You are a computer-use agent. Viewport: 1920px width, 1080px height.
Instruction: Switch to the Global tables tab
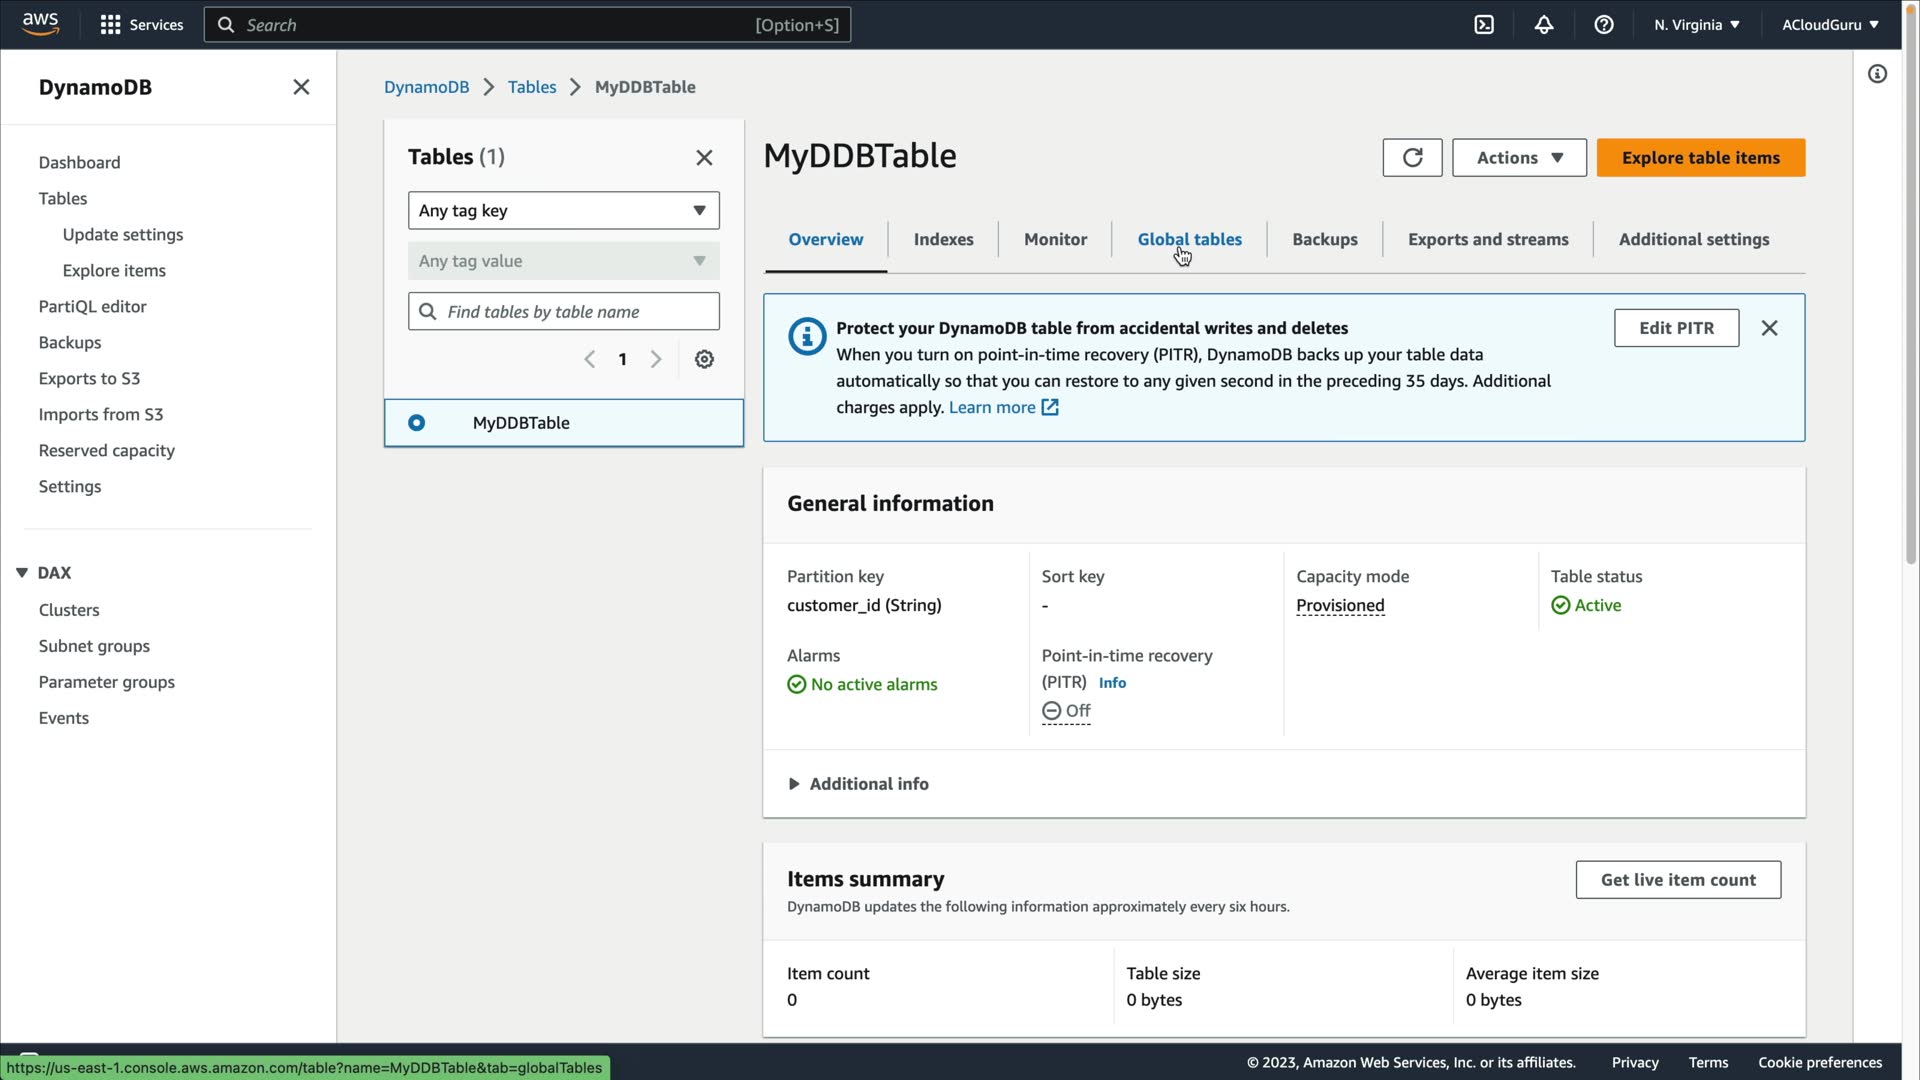pos(1189,240)
